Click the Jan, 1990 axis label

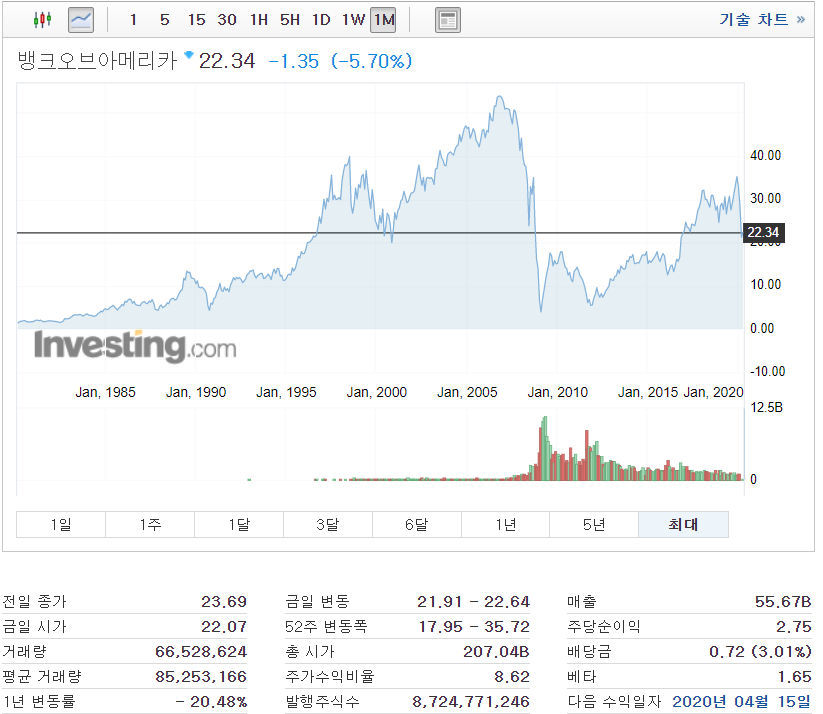coord(196,392)
